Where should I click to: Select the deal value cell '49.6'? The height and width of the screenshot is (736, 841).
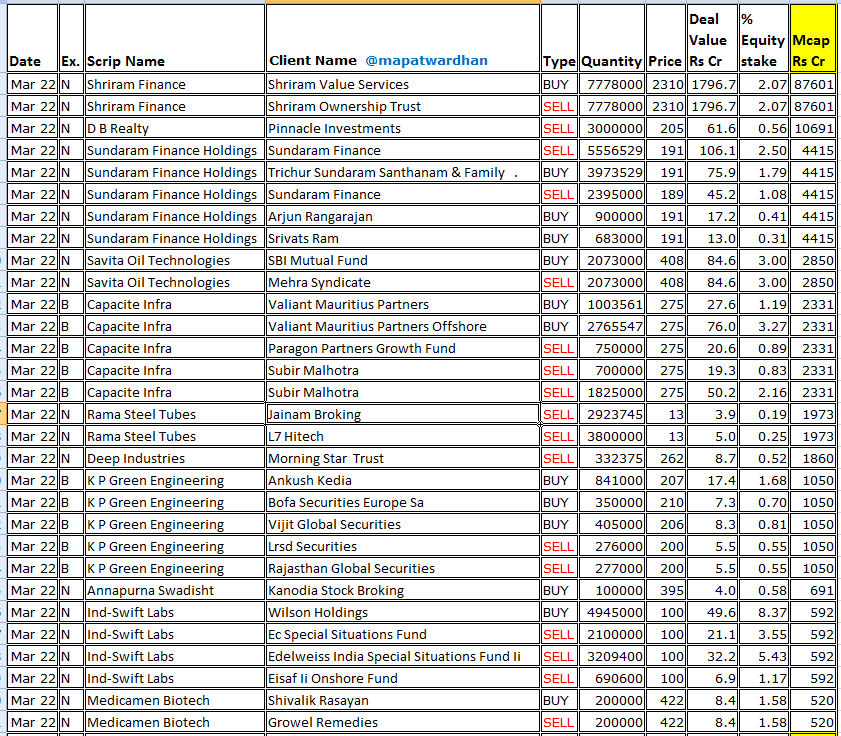(x=712, y=612)
